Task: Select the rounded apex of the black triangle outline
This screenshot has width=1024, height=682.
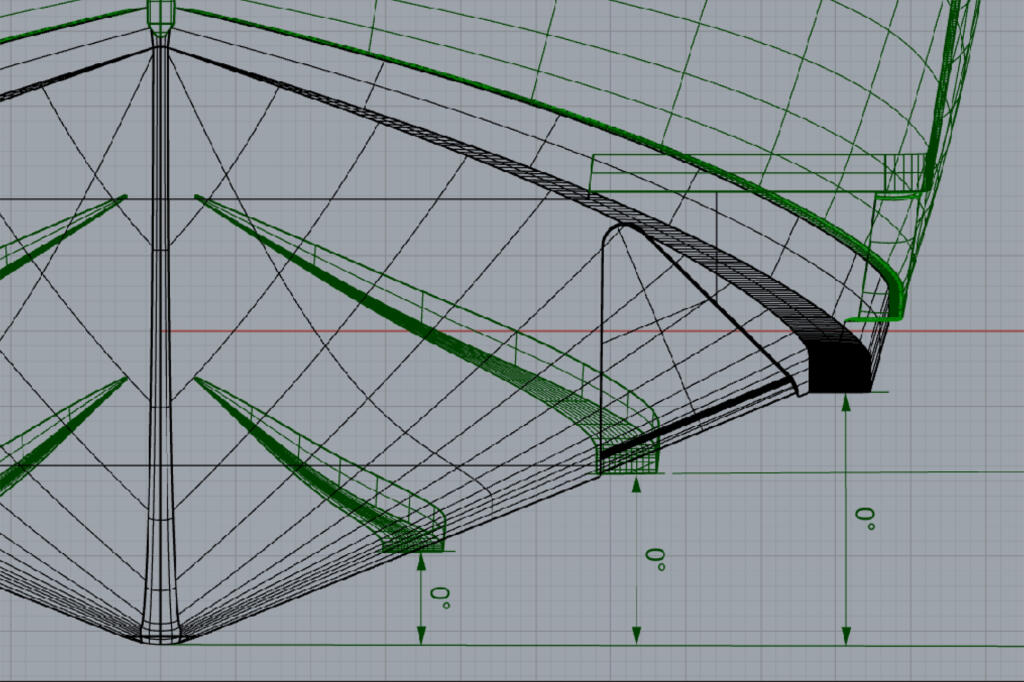Action: [625, 228]
